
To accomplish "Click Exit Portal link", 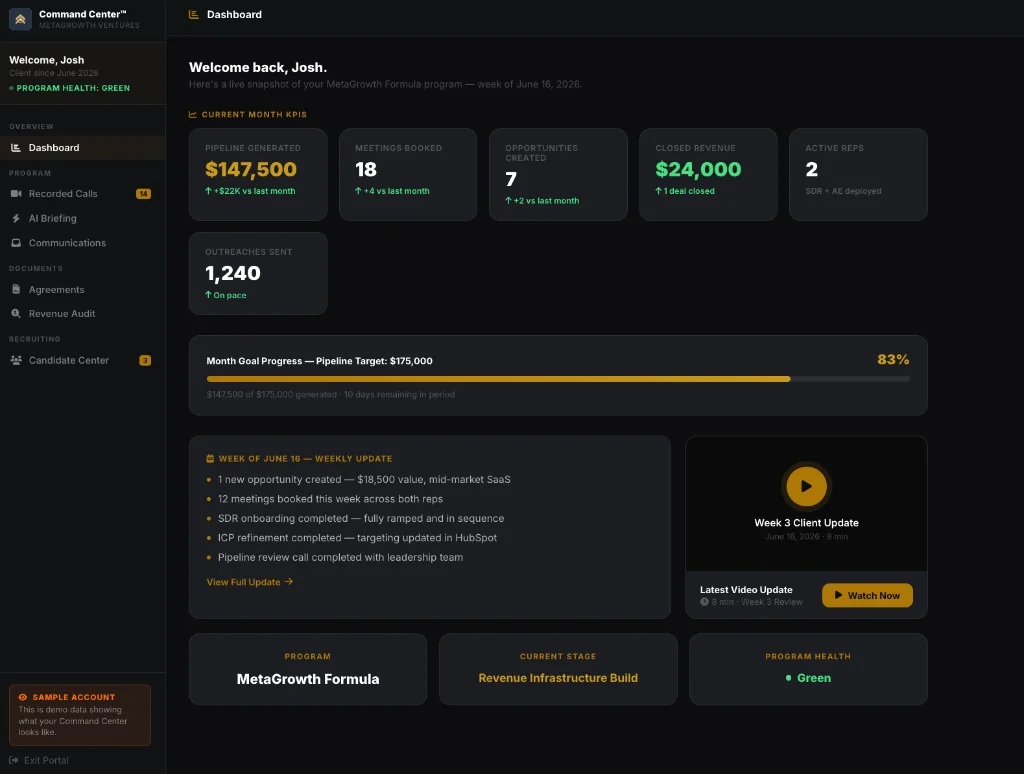I will tap(39, 760).
